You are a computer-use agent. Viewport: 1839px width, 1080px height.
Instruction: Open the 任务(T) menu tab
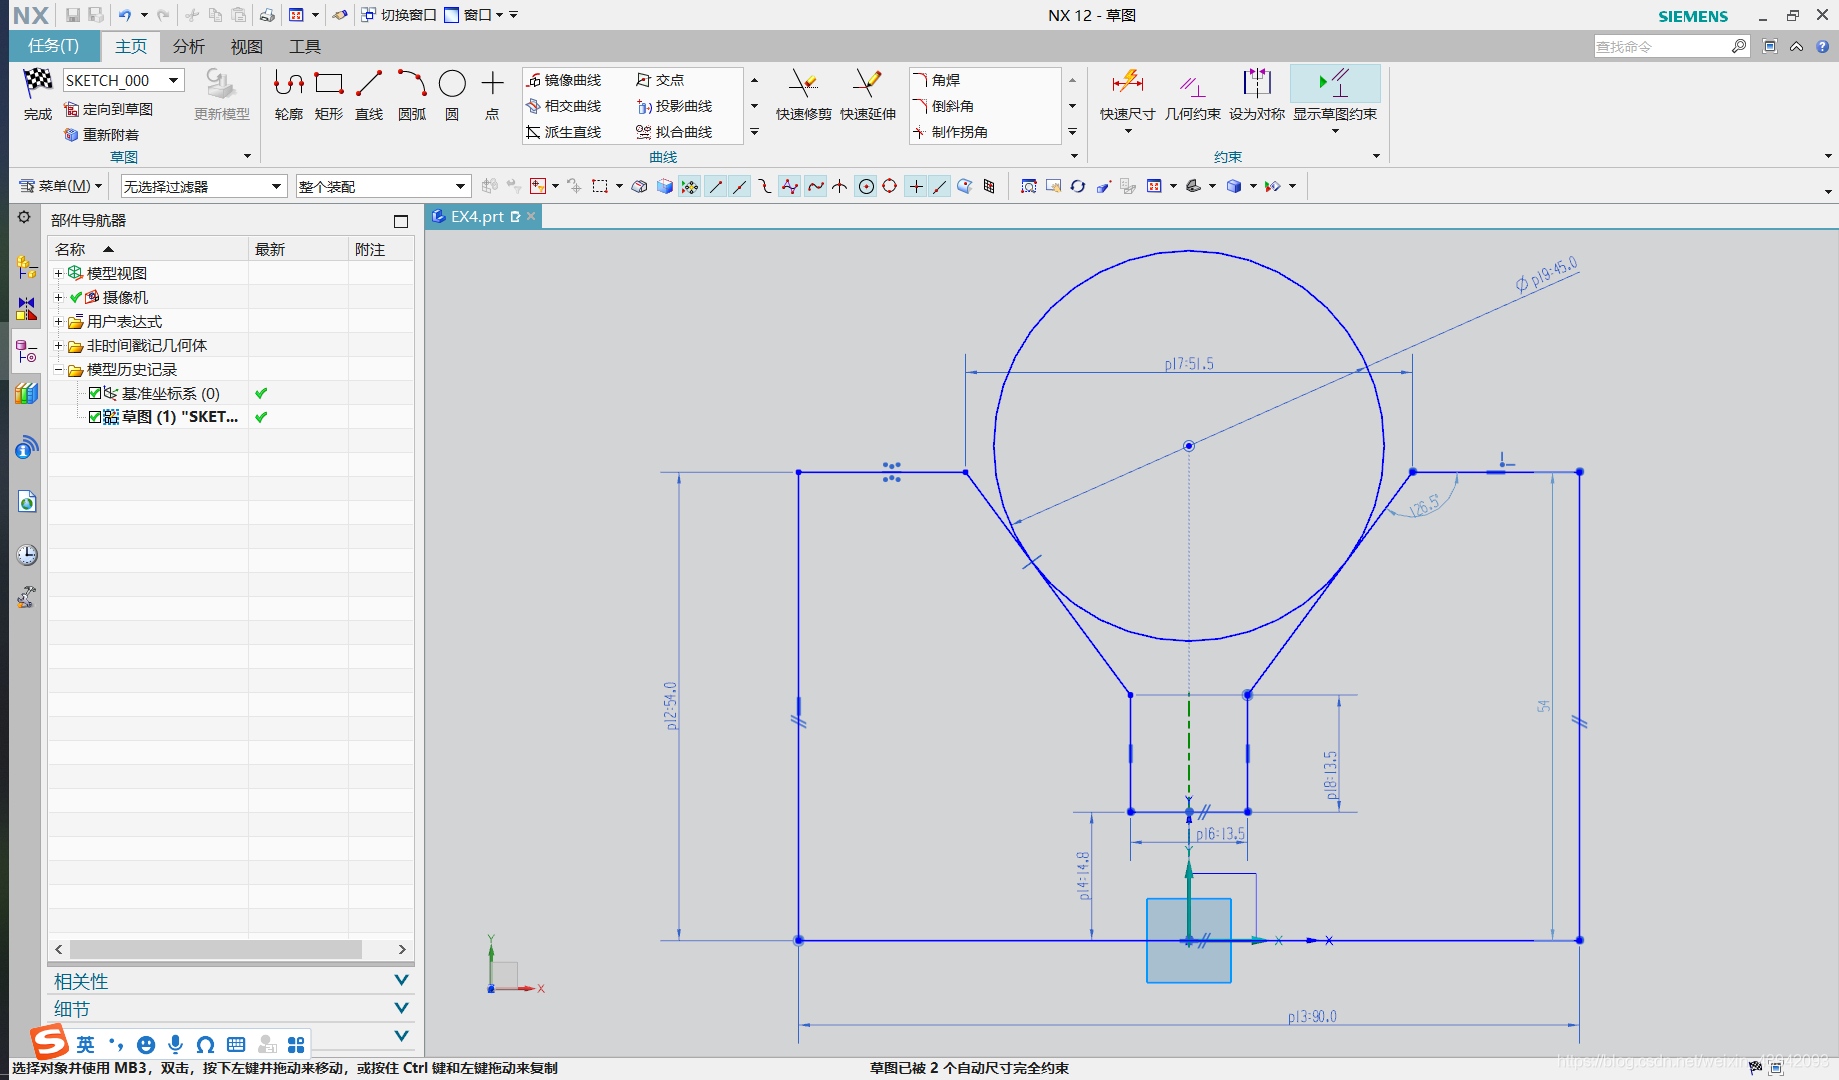pyautogui.click(x=54, y=46)
